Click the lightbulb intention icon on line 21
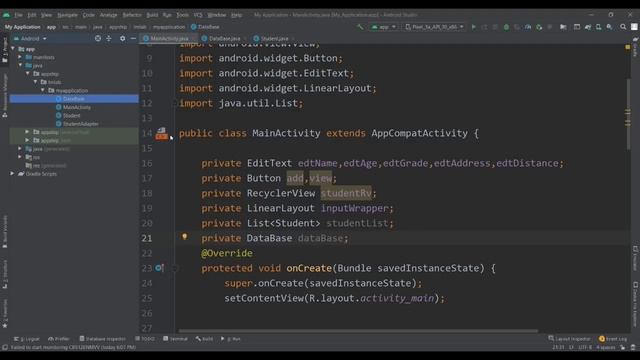Image resolution: width=640 pixels, height=360 pixels. [184, 237]
